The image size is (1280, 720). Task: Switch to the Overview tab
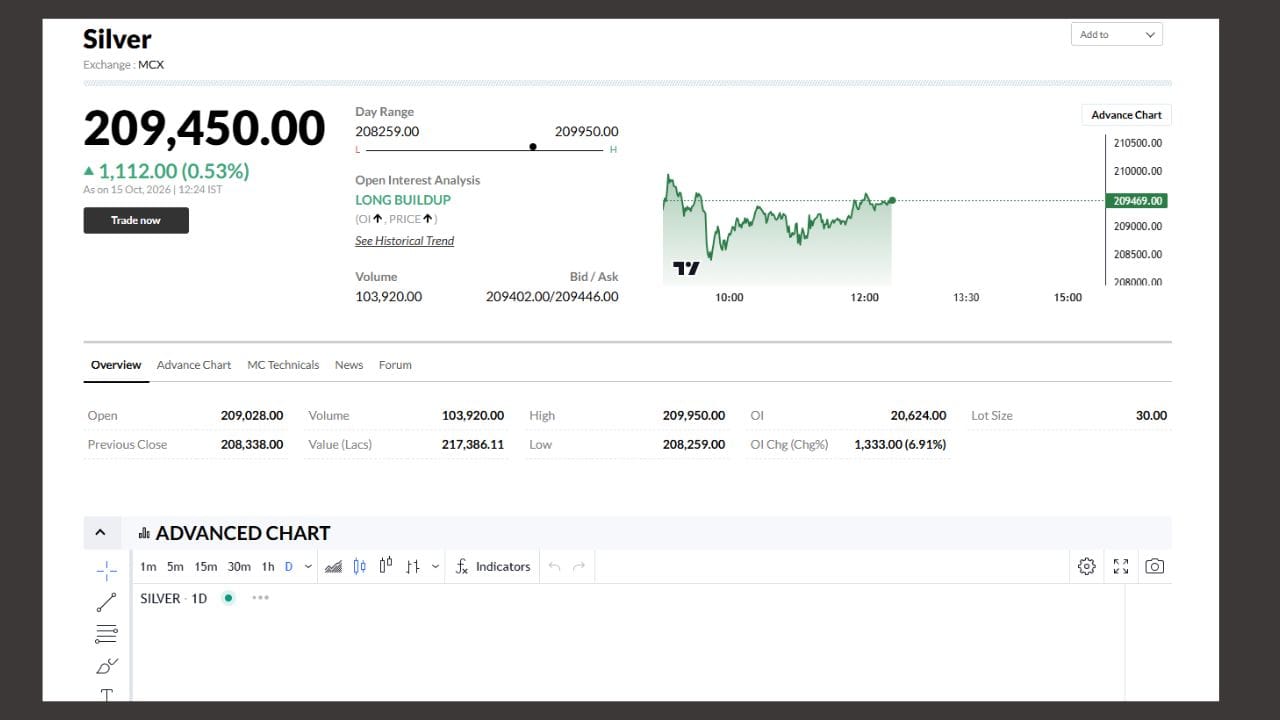coord(116,365)
